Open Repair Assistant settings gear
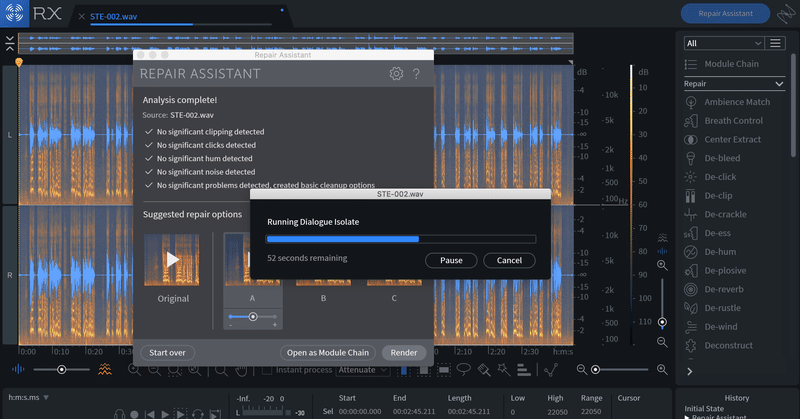This screenshot has width=800, height=419. 396,73
